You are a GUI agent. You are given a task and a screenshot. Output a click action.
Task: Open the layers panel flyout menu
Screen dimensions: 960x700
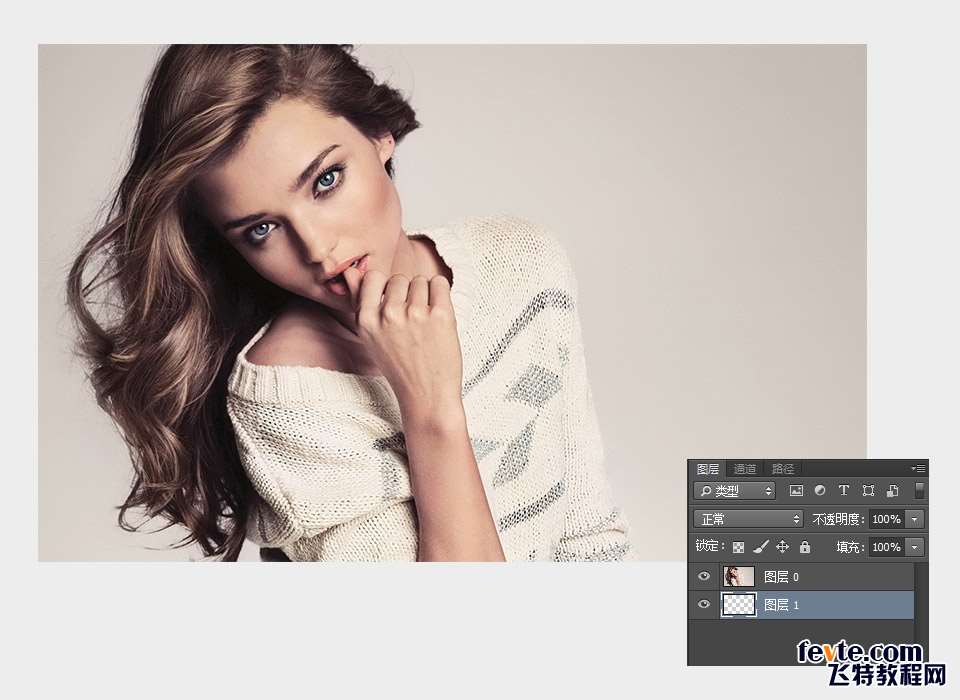tap(919, 468)
